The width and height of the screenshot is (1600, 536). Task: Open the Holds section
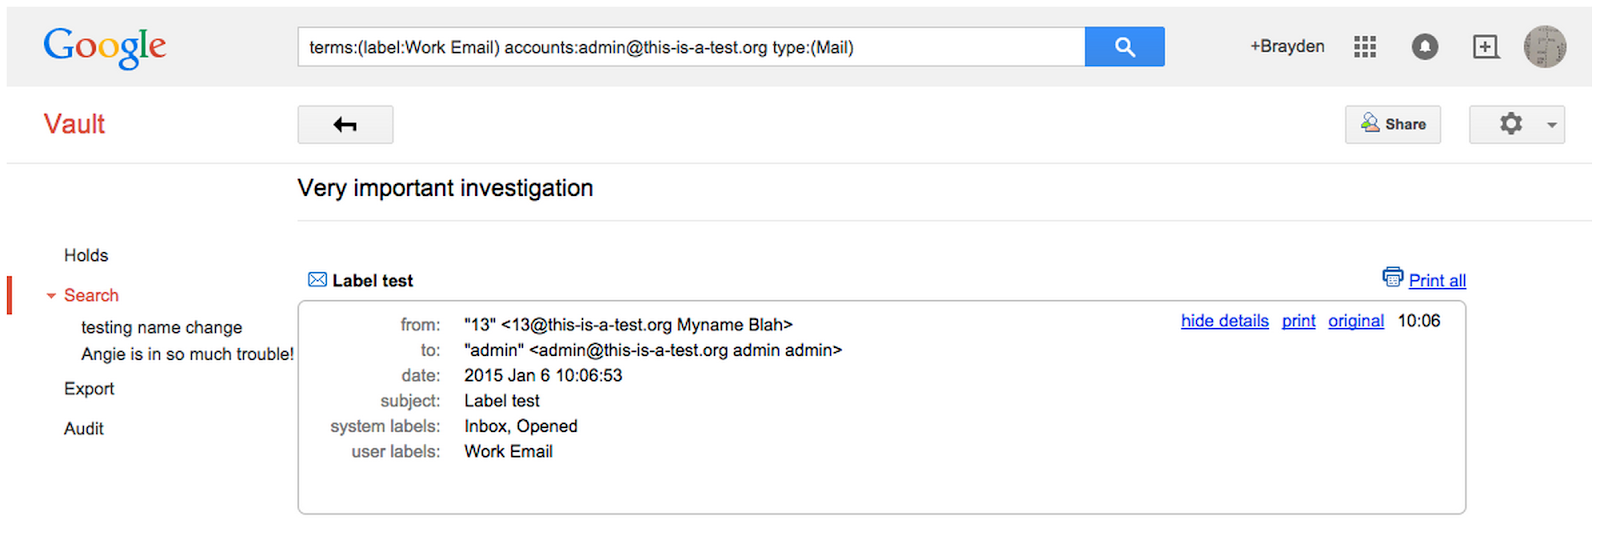coord(86,256)
